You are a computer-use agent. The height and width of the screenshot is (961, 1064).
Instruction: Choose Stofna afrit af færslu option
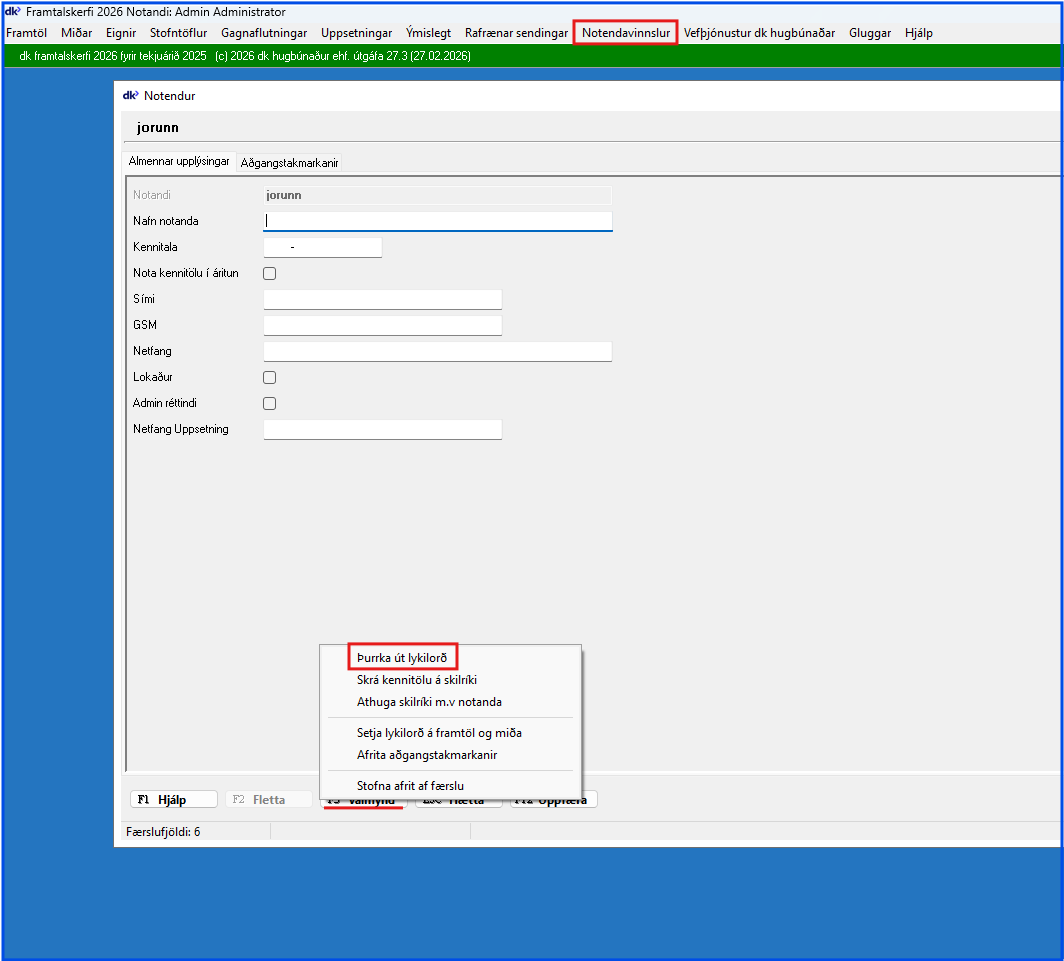tap(410, 786)
